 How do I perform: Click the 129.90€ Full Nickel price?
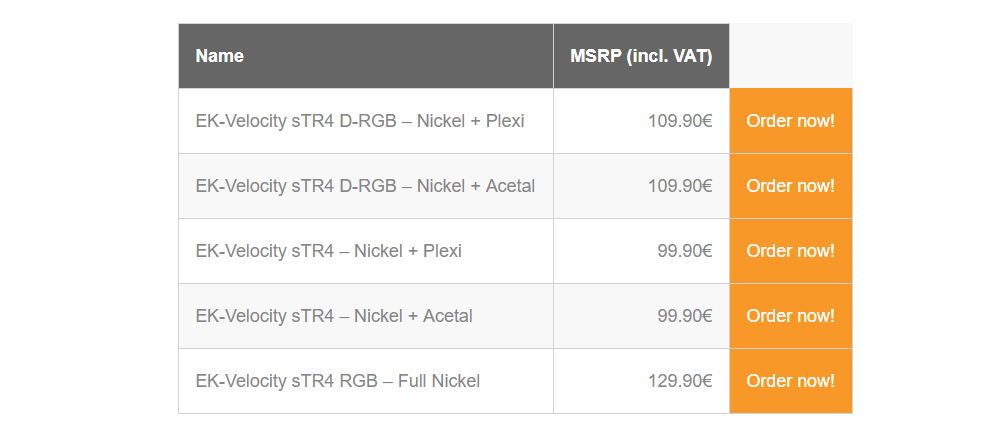coord(680,381)
